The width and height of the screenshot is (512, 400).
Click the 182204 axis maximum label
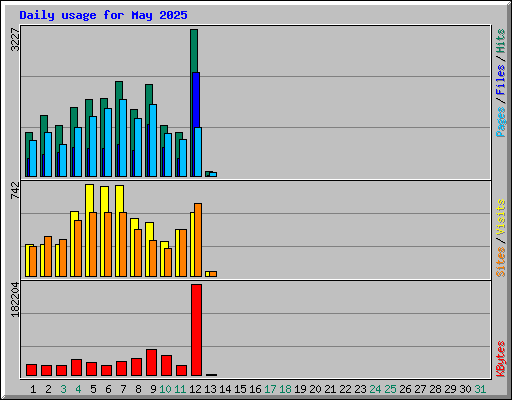click(15, 300)
